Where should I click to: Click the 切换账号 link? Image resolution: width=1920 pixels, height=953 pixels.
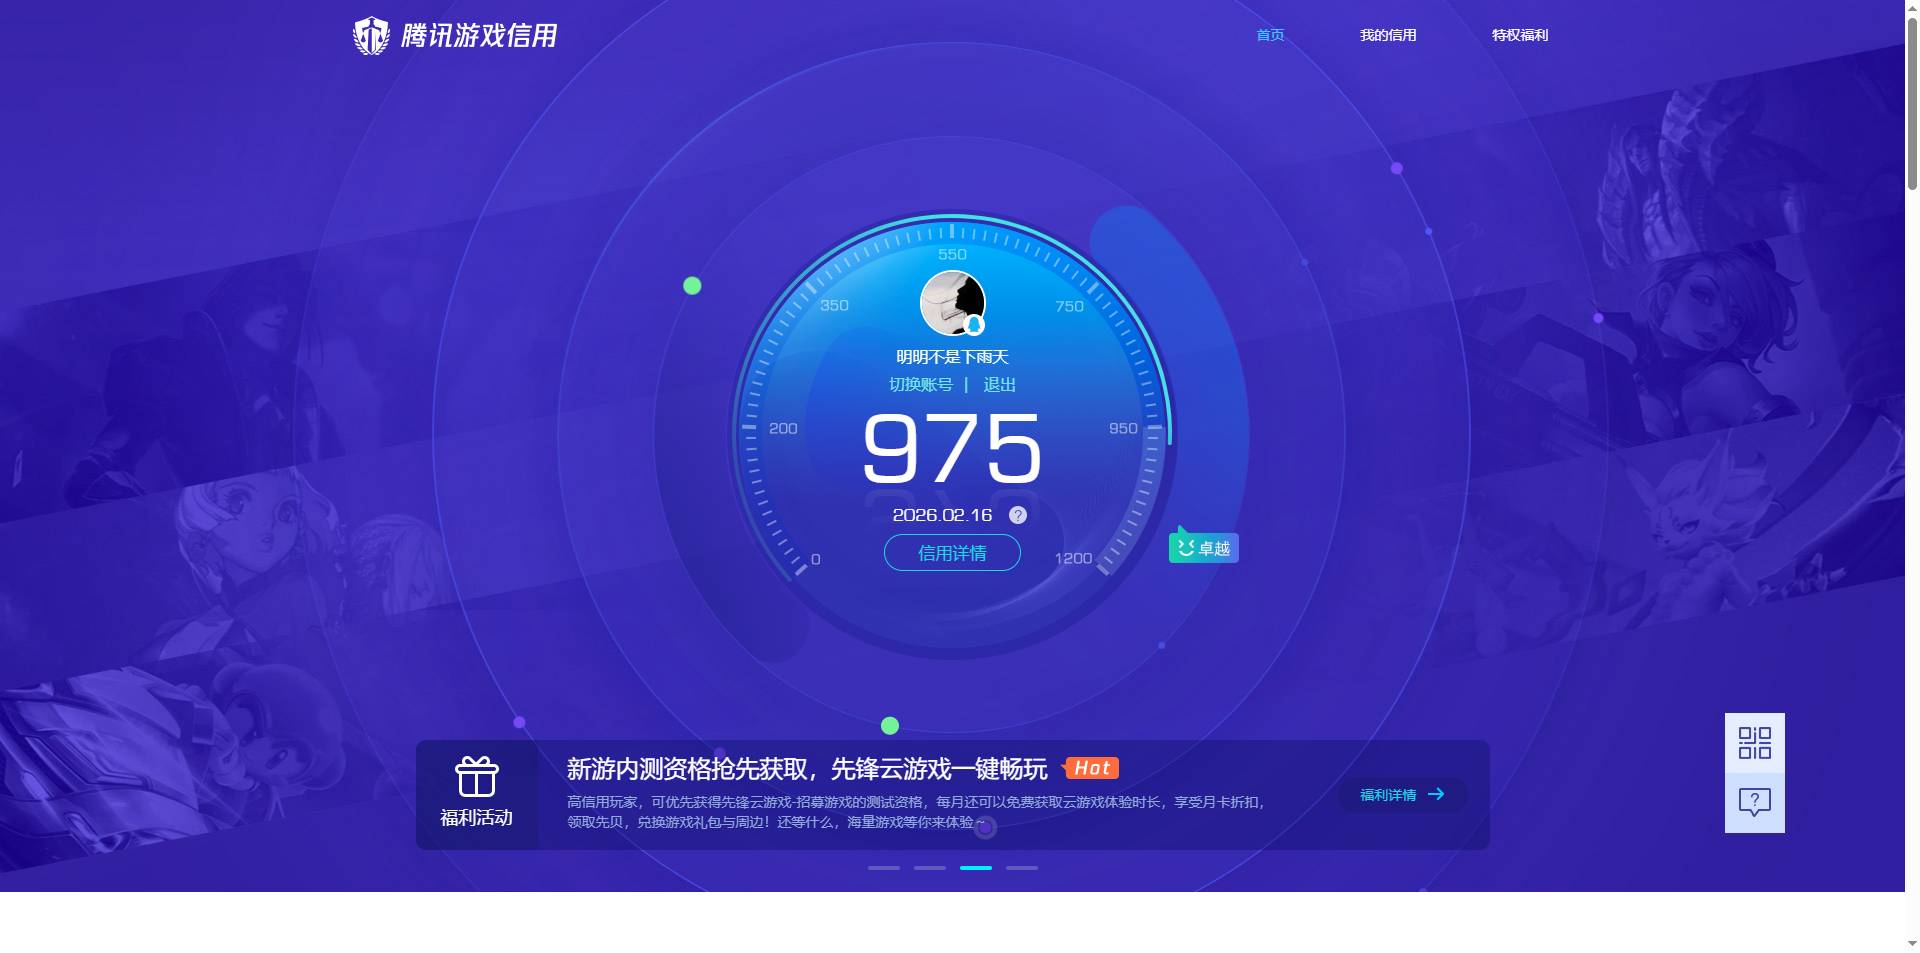[921, 383]
